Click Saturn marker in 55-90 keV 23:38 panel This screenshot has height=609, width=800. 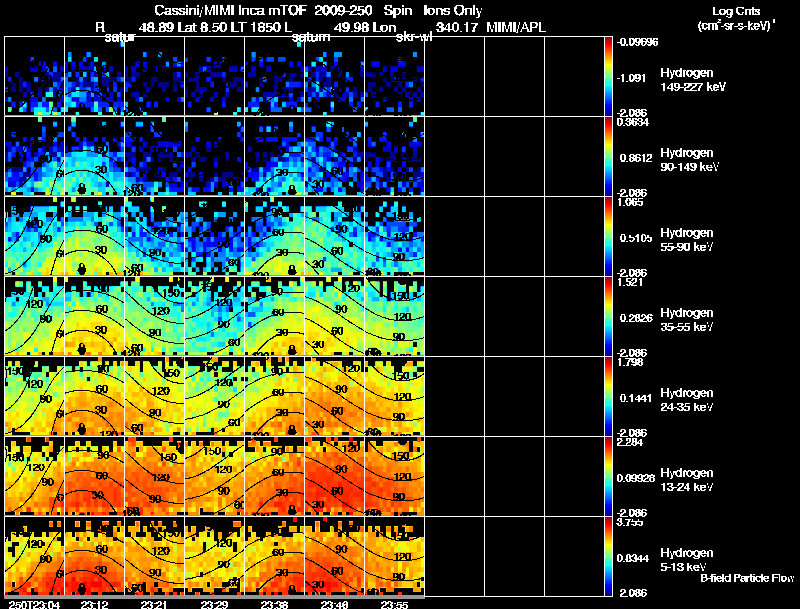tap(292, 270)
